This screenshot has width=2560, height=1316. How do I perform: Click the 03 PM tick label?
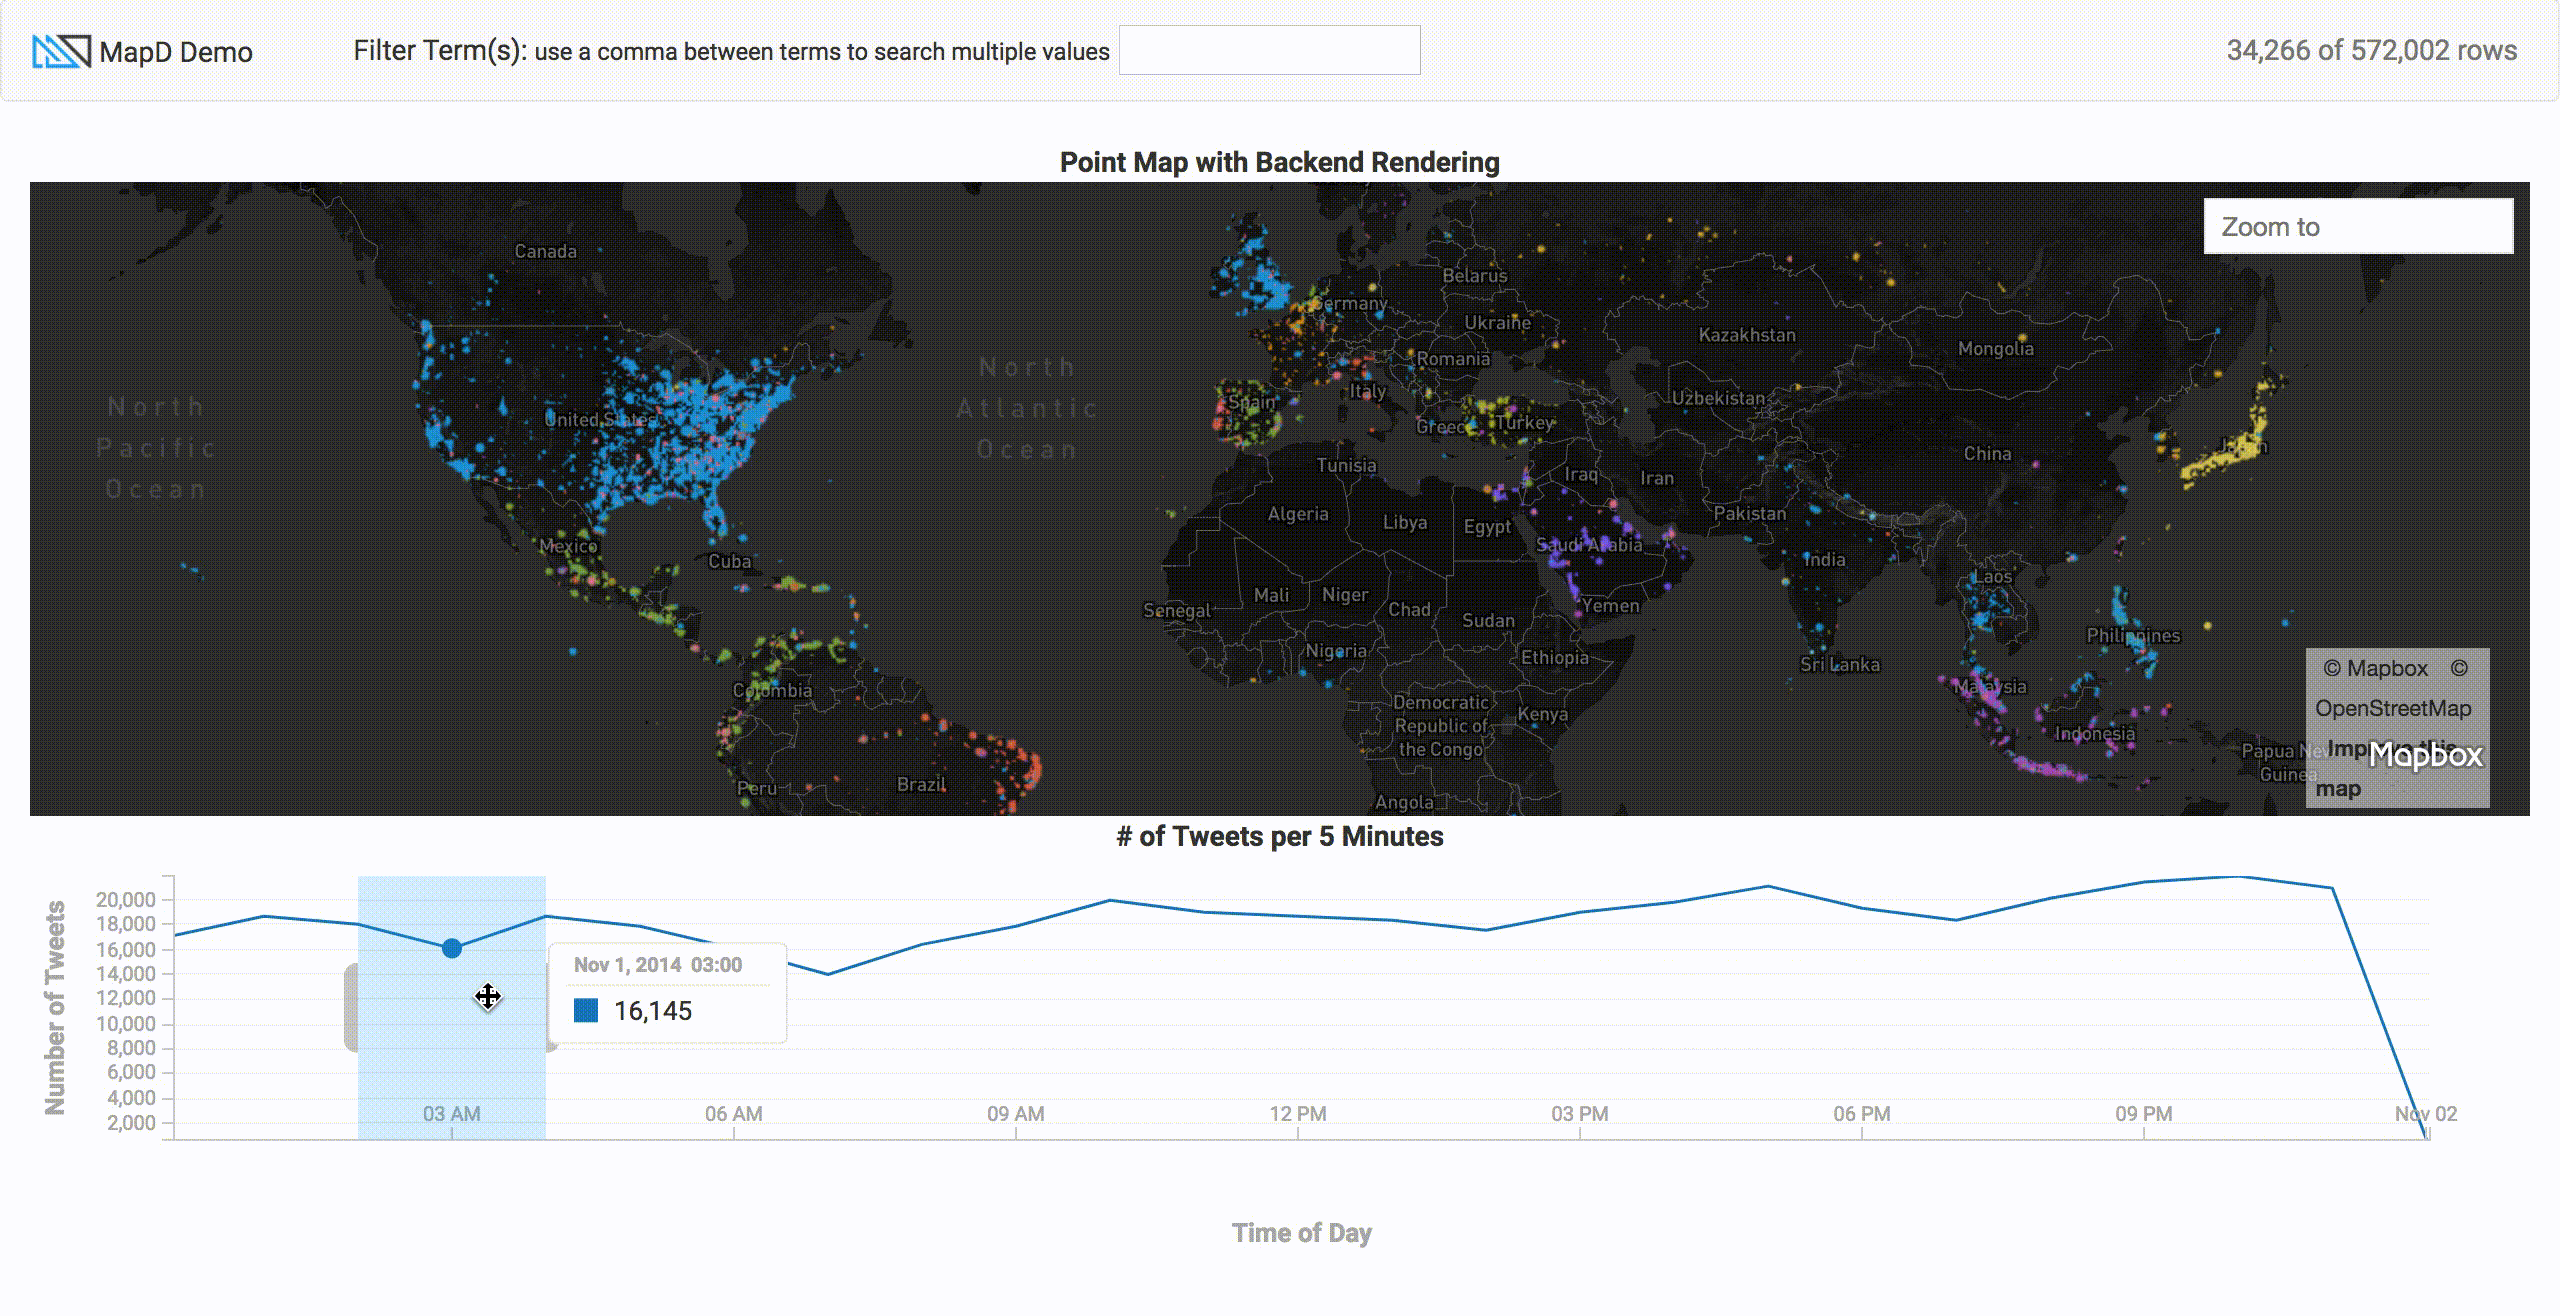(1580, 1114)
